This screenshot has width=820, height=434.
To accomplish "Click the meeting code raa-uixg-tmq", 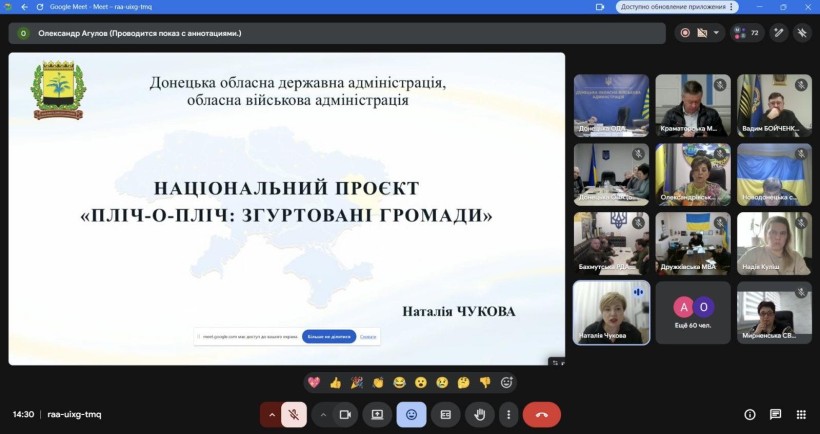I will [x=74, y=414].
